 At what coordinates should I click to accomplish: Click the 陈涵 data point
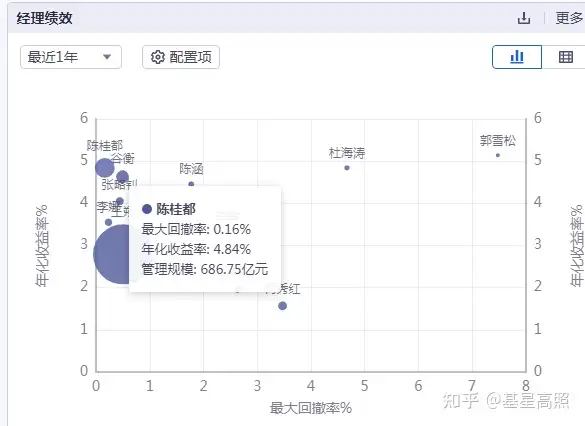(191, 184)
